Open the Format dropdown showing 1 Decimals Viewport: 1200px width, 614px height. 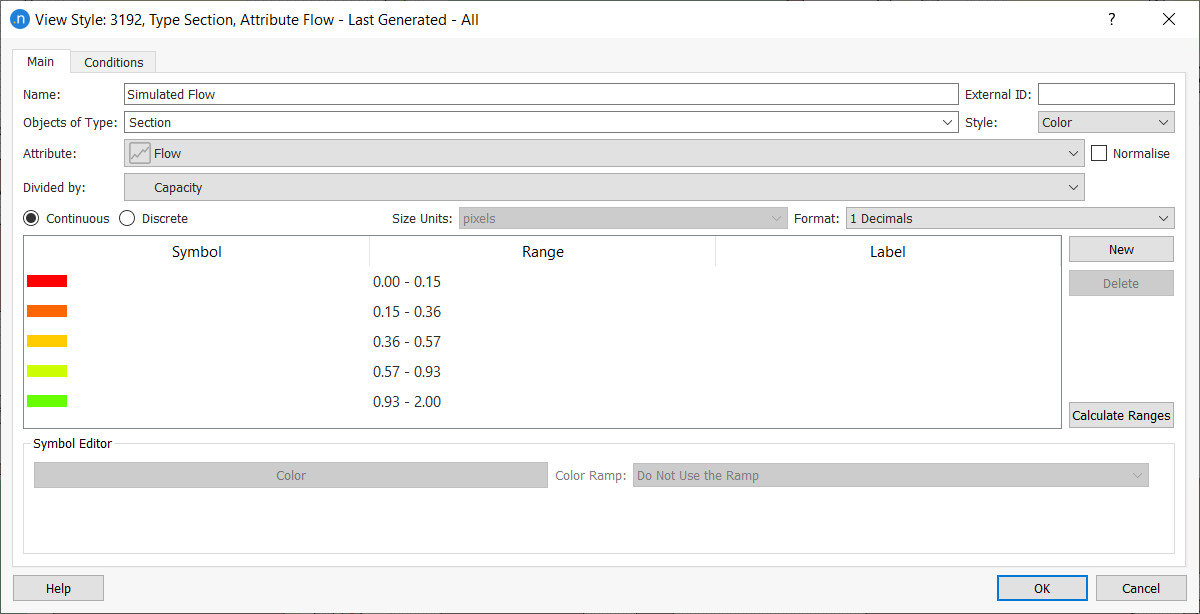pyautogui.click(x=1009, y=218)
